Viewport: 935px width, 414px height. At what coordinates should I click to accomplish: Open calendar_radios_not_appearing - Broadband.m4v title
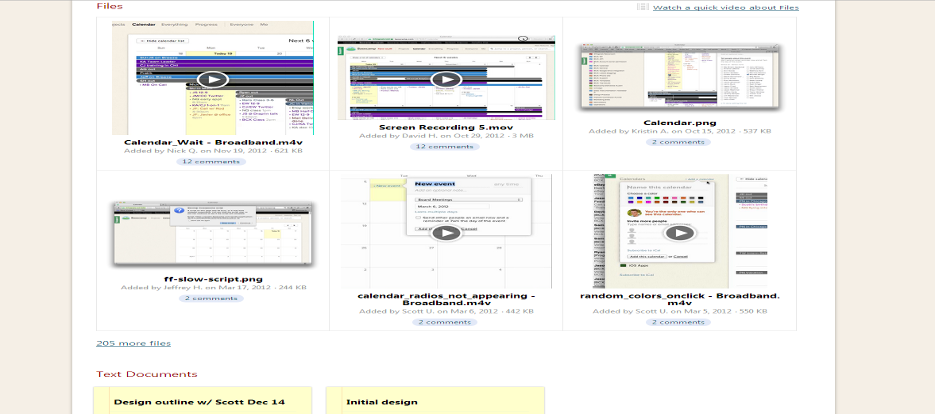pos(446,299)
